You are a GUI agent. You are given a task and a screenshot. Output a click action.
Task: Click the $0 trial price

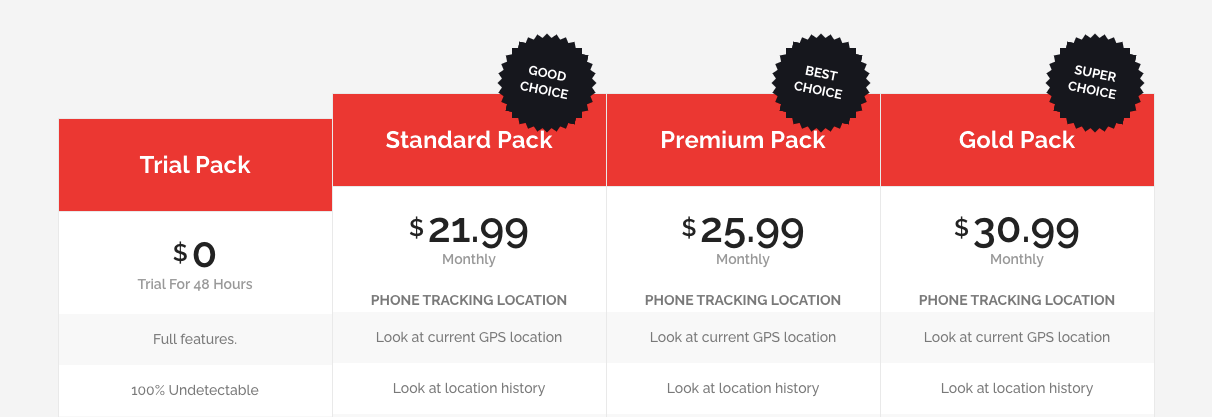(x=195, y=254)
